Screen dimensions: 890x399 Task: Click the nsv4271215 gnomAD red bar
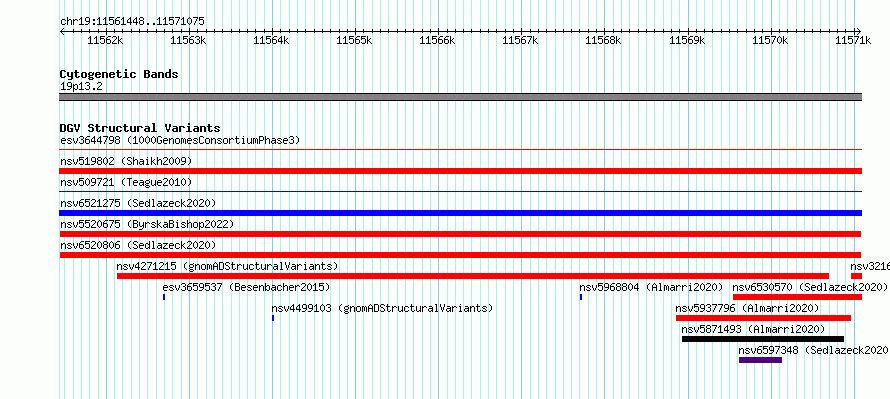point(473,276)
